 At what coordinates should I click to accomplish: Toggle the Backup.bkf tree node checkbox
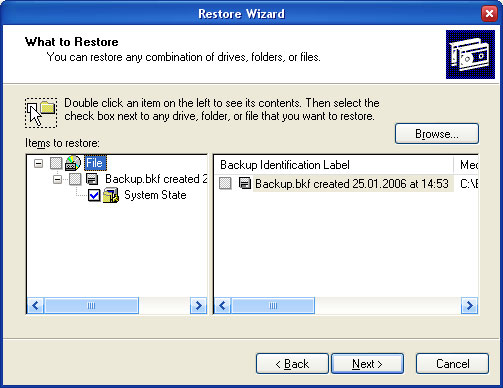pyautogui.click(x=75, y=179)
